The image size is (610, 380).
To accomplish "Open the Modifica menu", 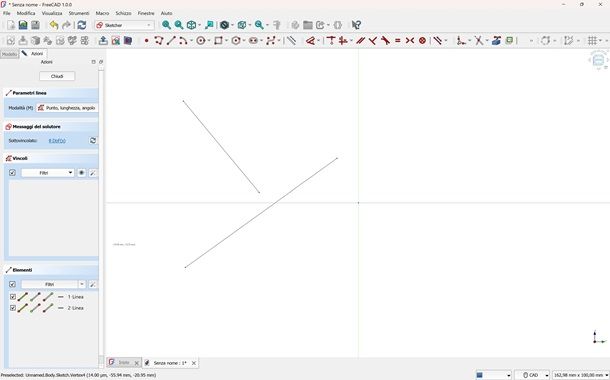I will click(x=26, y=13).
